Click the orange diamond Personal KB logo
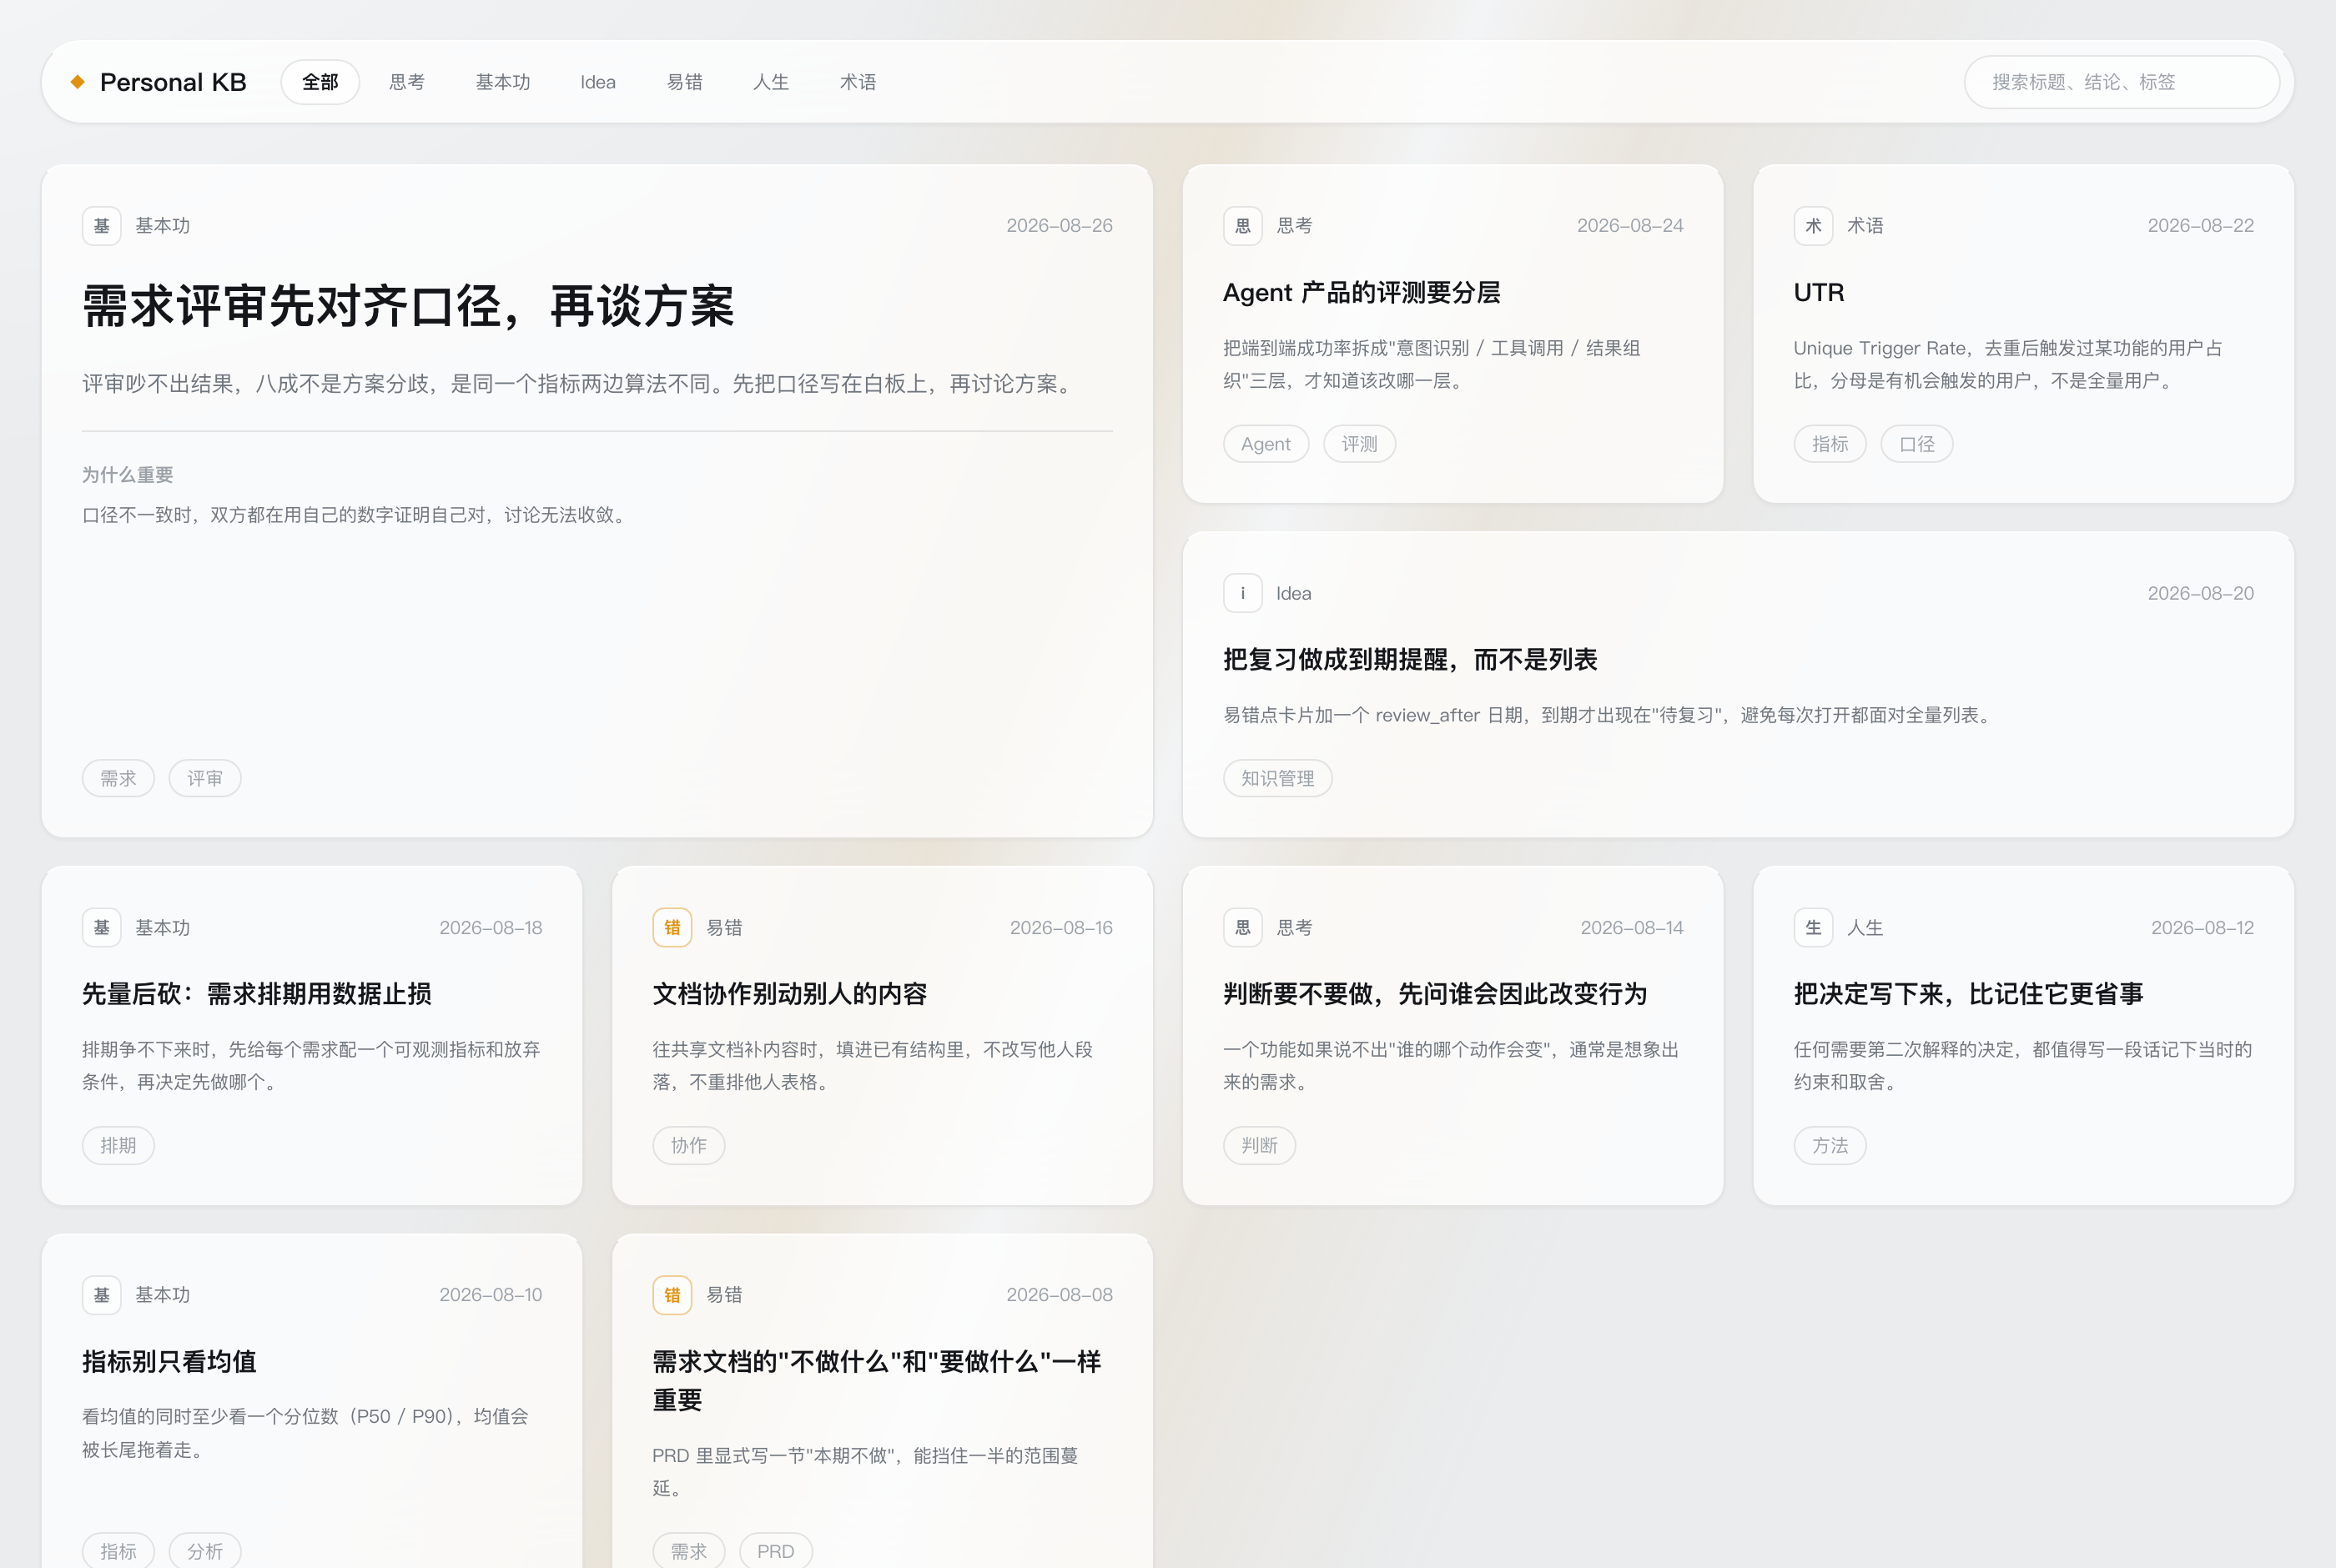The width and height of the screenshot is (2336, 1568). [x=78, y=82]
